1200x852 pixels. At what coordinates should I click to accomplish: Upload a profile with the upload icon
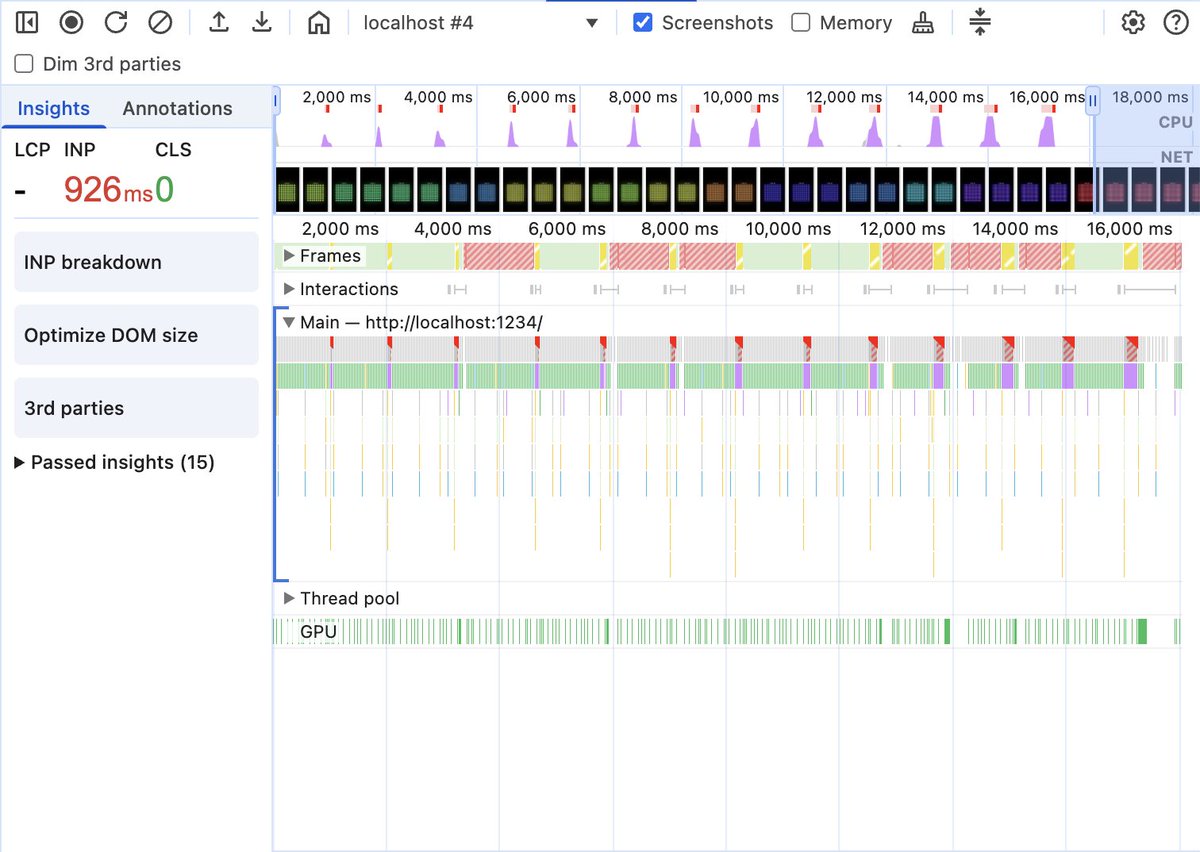point(219,22)
